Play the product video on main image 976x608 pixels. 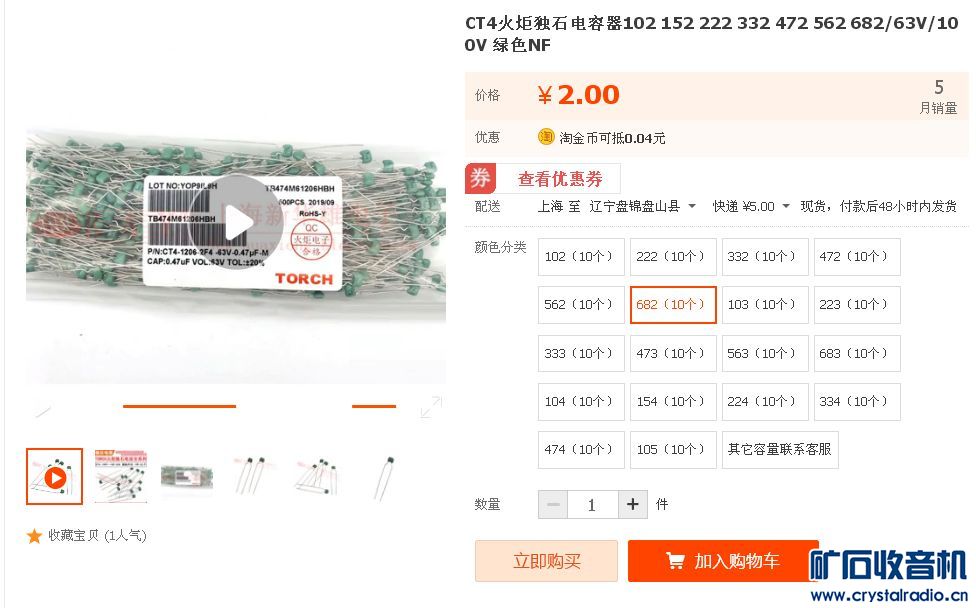pos(235,222)
